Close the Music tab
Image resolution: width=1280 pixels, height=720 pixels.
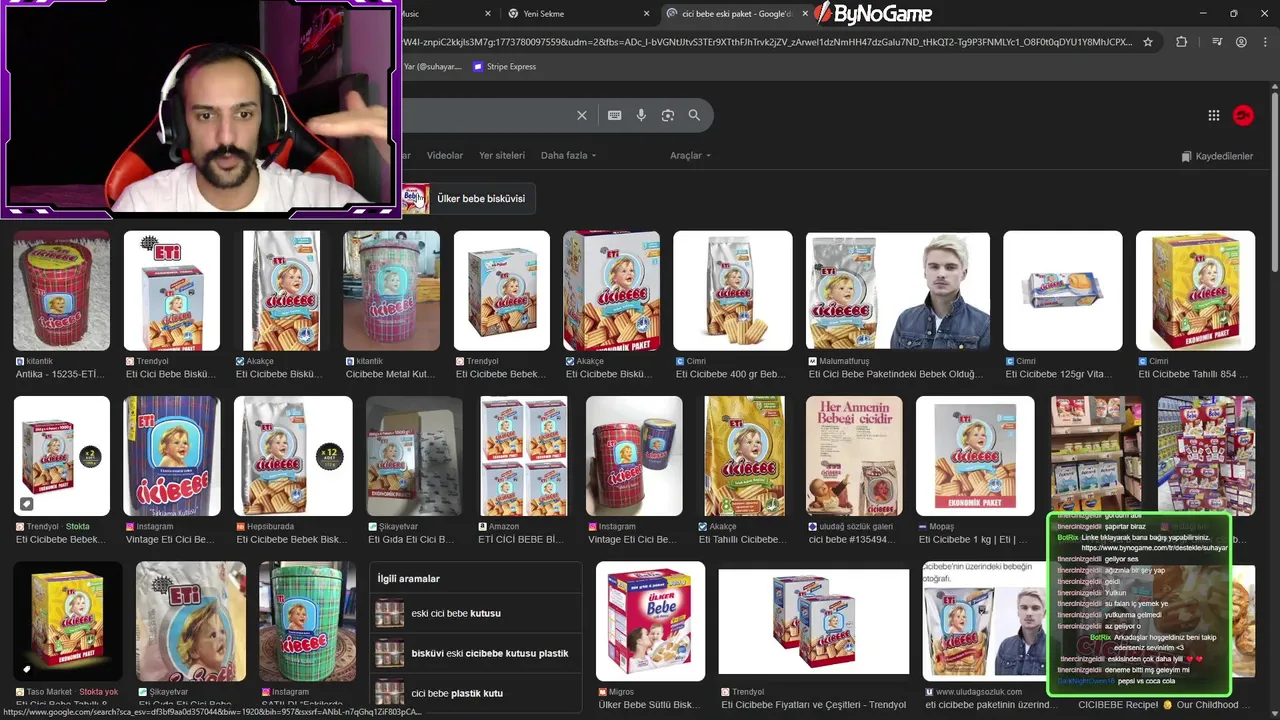[x=488, y=14]
